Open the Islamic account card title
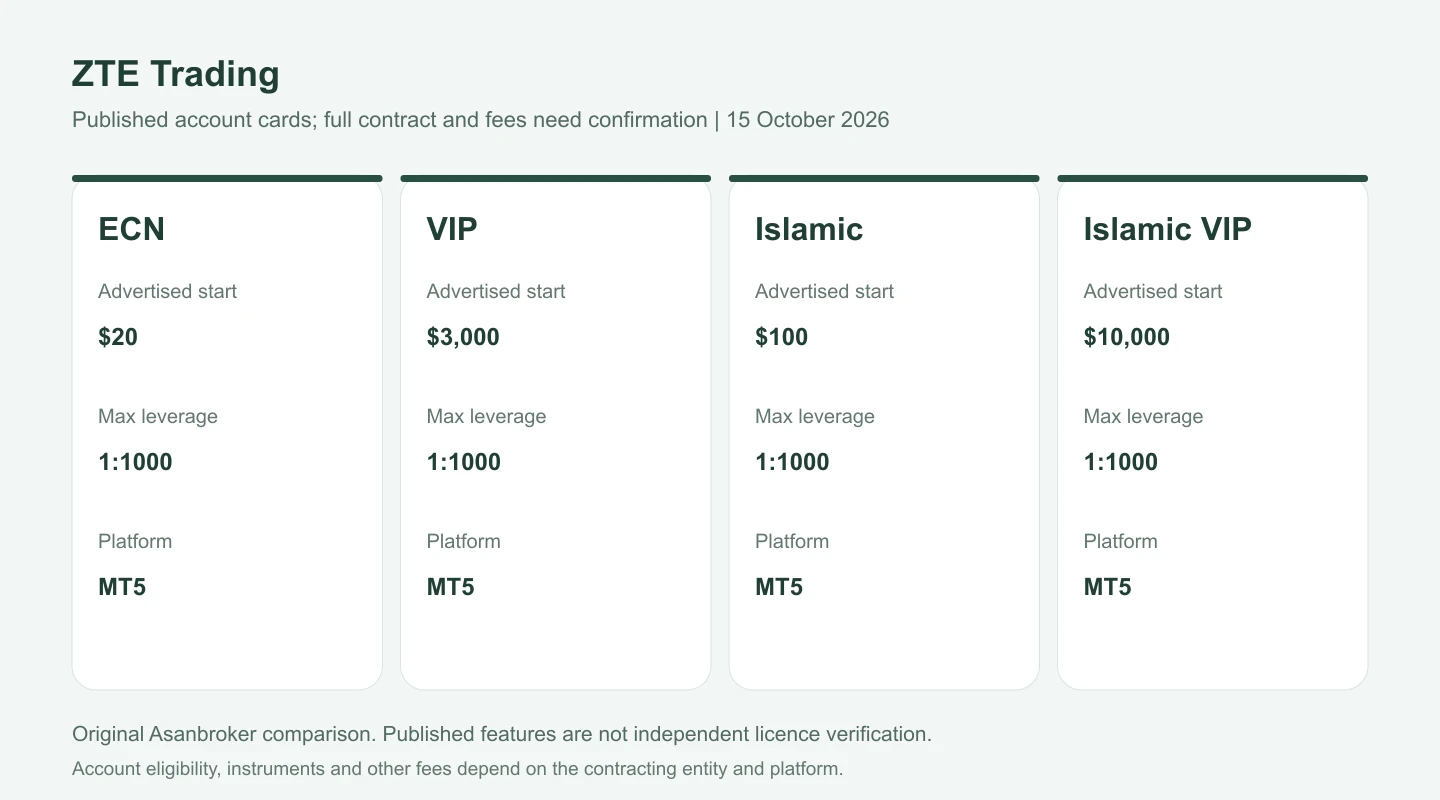This screenshot has height=800, width=1440. [x=809, y=229]
